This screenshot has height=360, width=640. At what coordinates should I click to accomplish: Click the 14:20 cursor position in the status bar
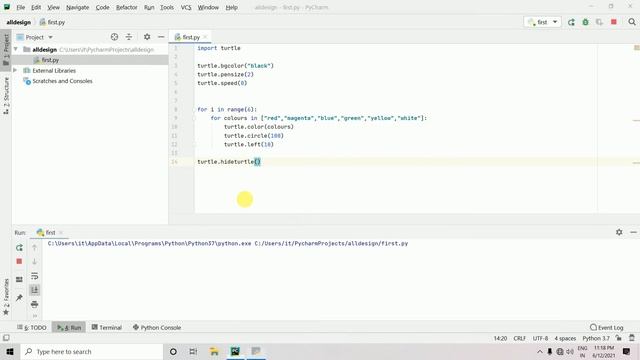(x=500, y=338)
